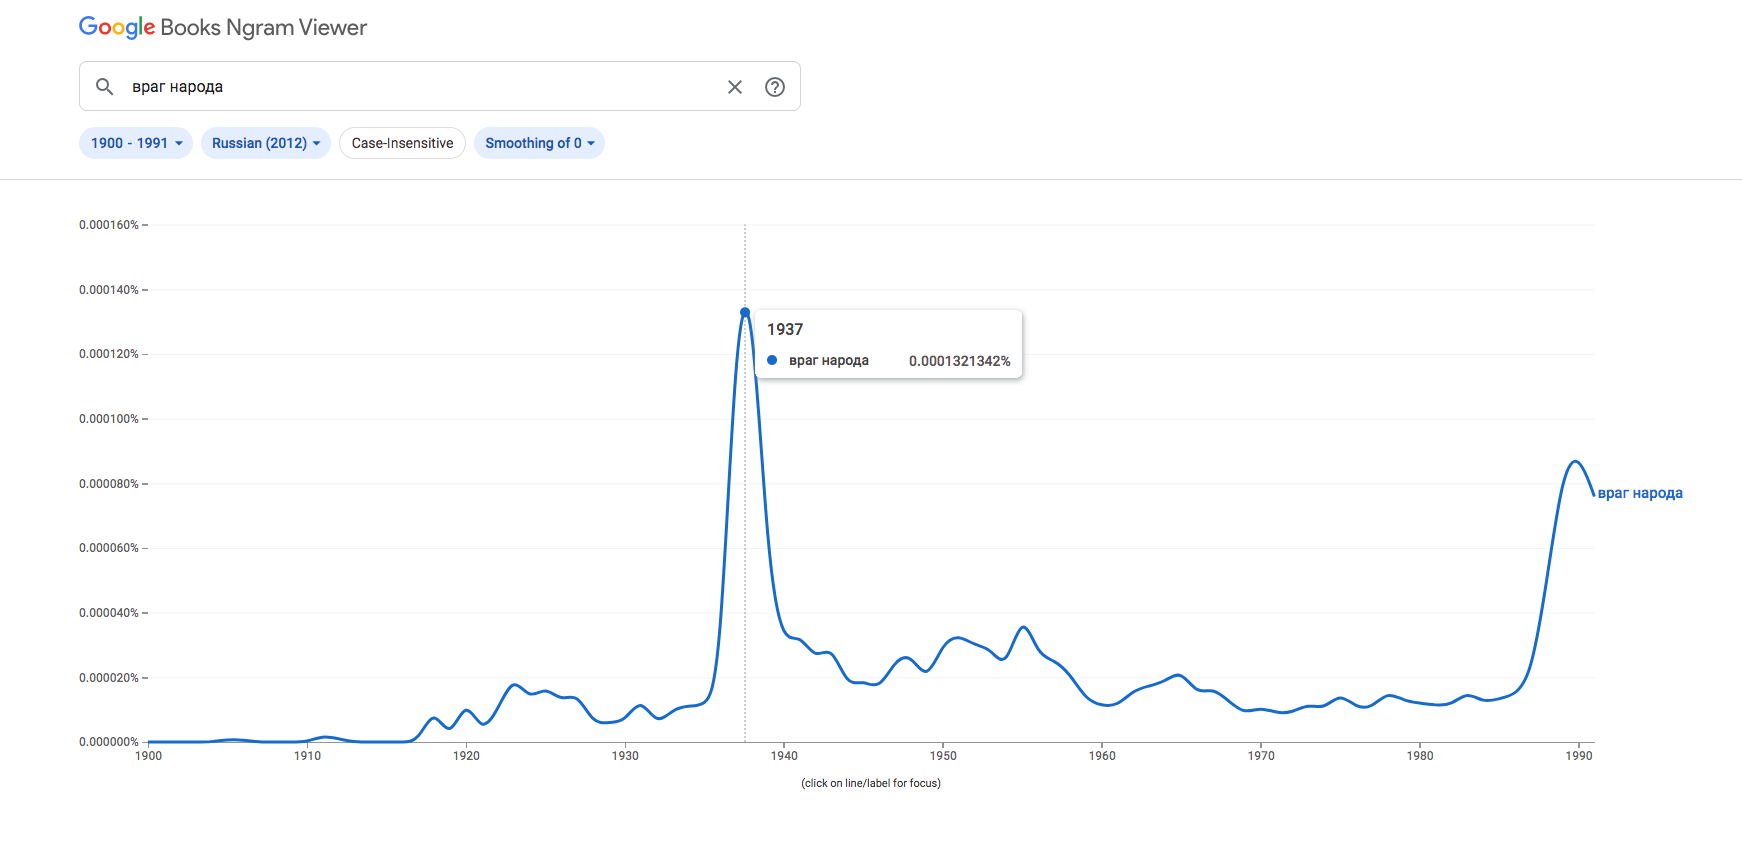Click the враг народа line label
Screen dimensions: 1742x842
[1640, 493]
